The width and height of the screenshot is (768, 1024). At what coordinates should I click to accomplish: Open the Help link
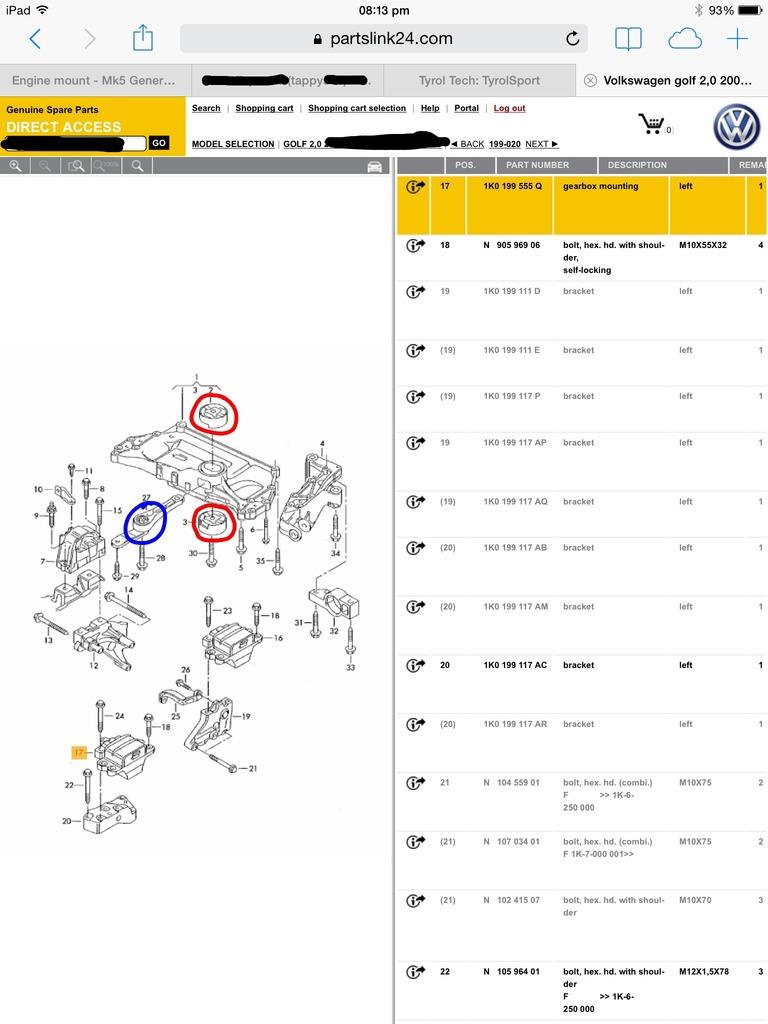point(430,108)
